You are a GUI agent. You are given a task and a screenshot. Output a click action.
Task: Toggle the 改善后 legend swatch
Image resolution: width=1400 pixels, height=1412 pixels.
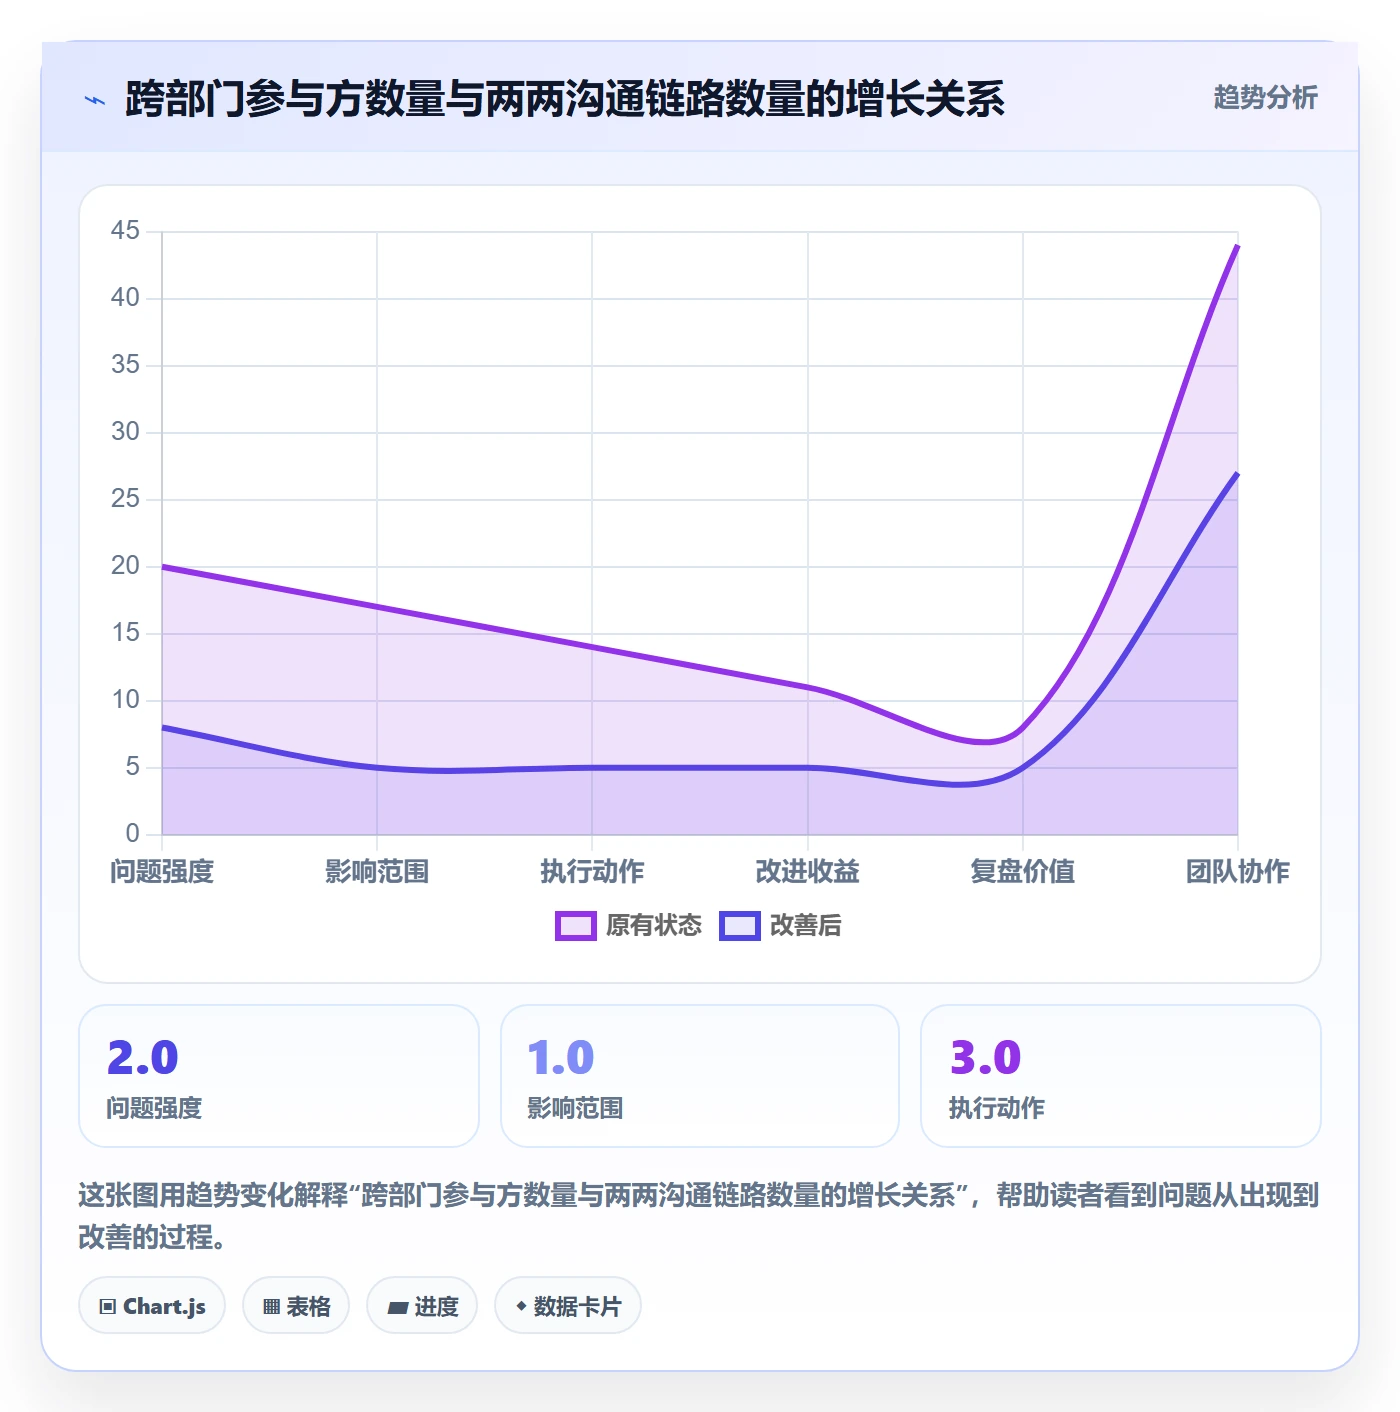tap(740, 926)
